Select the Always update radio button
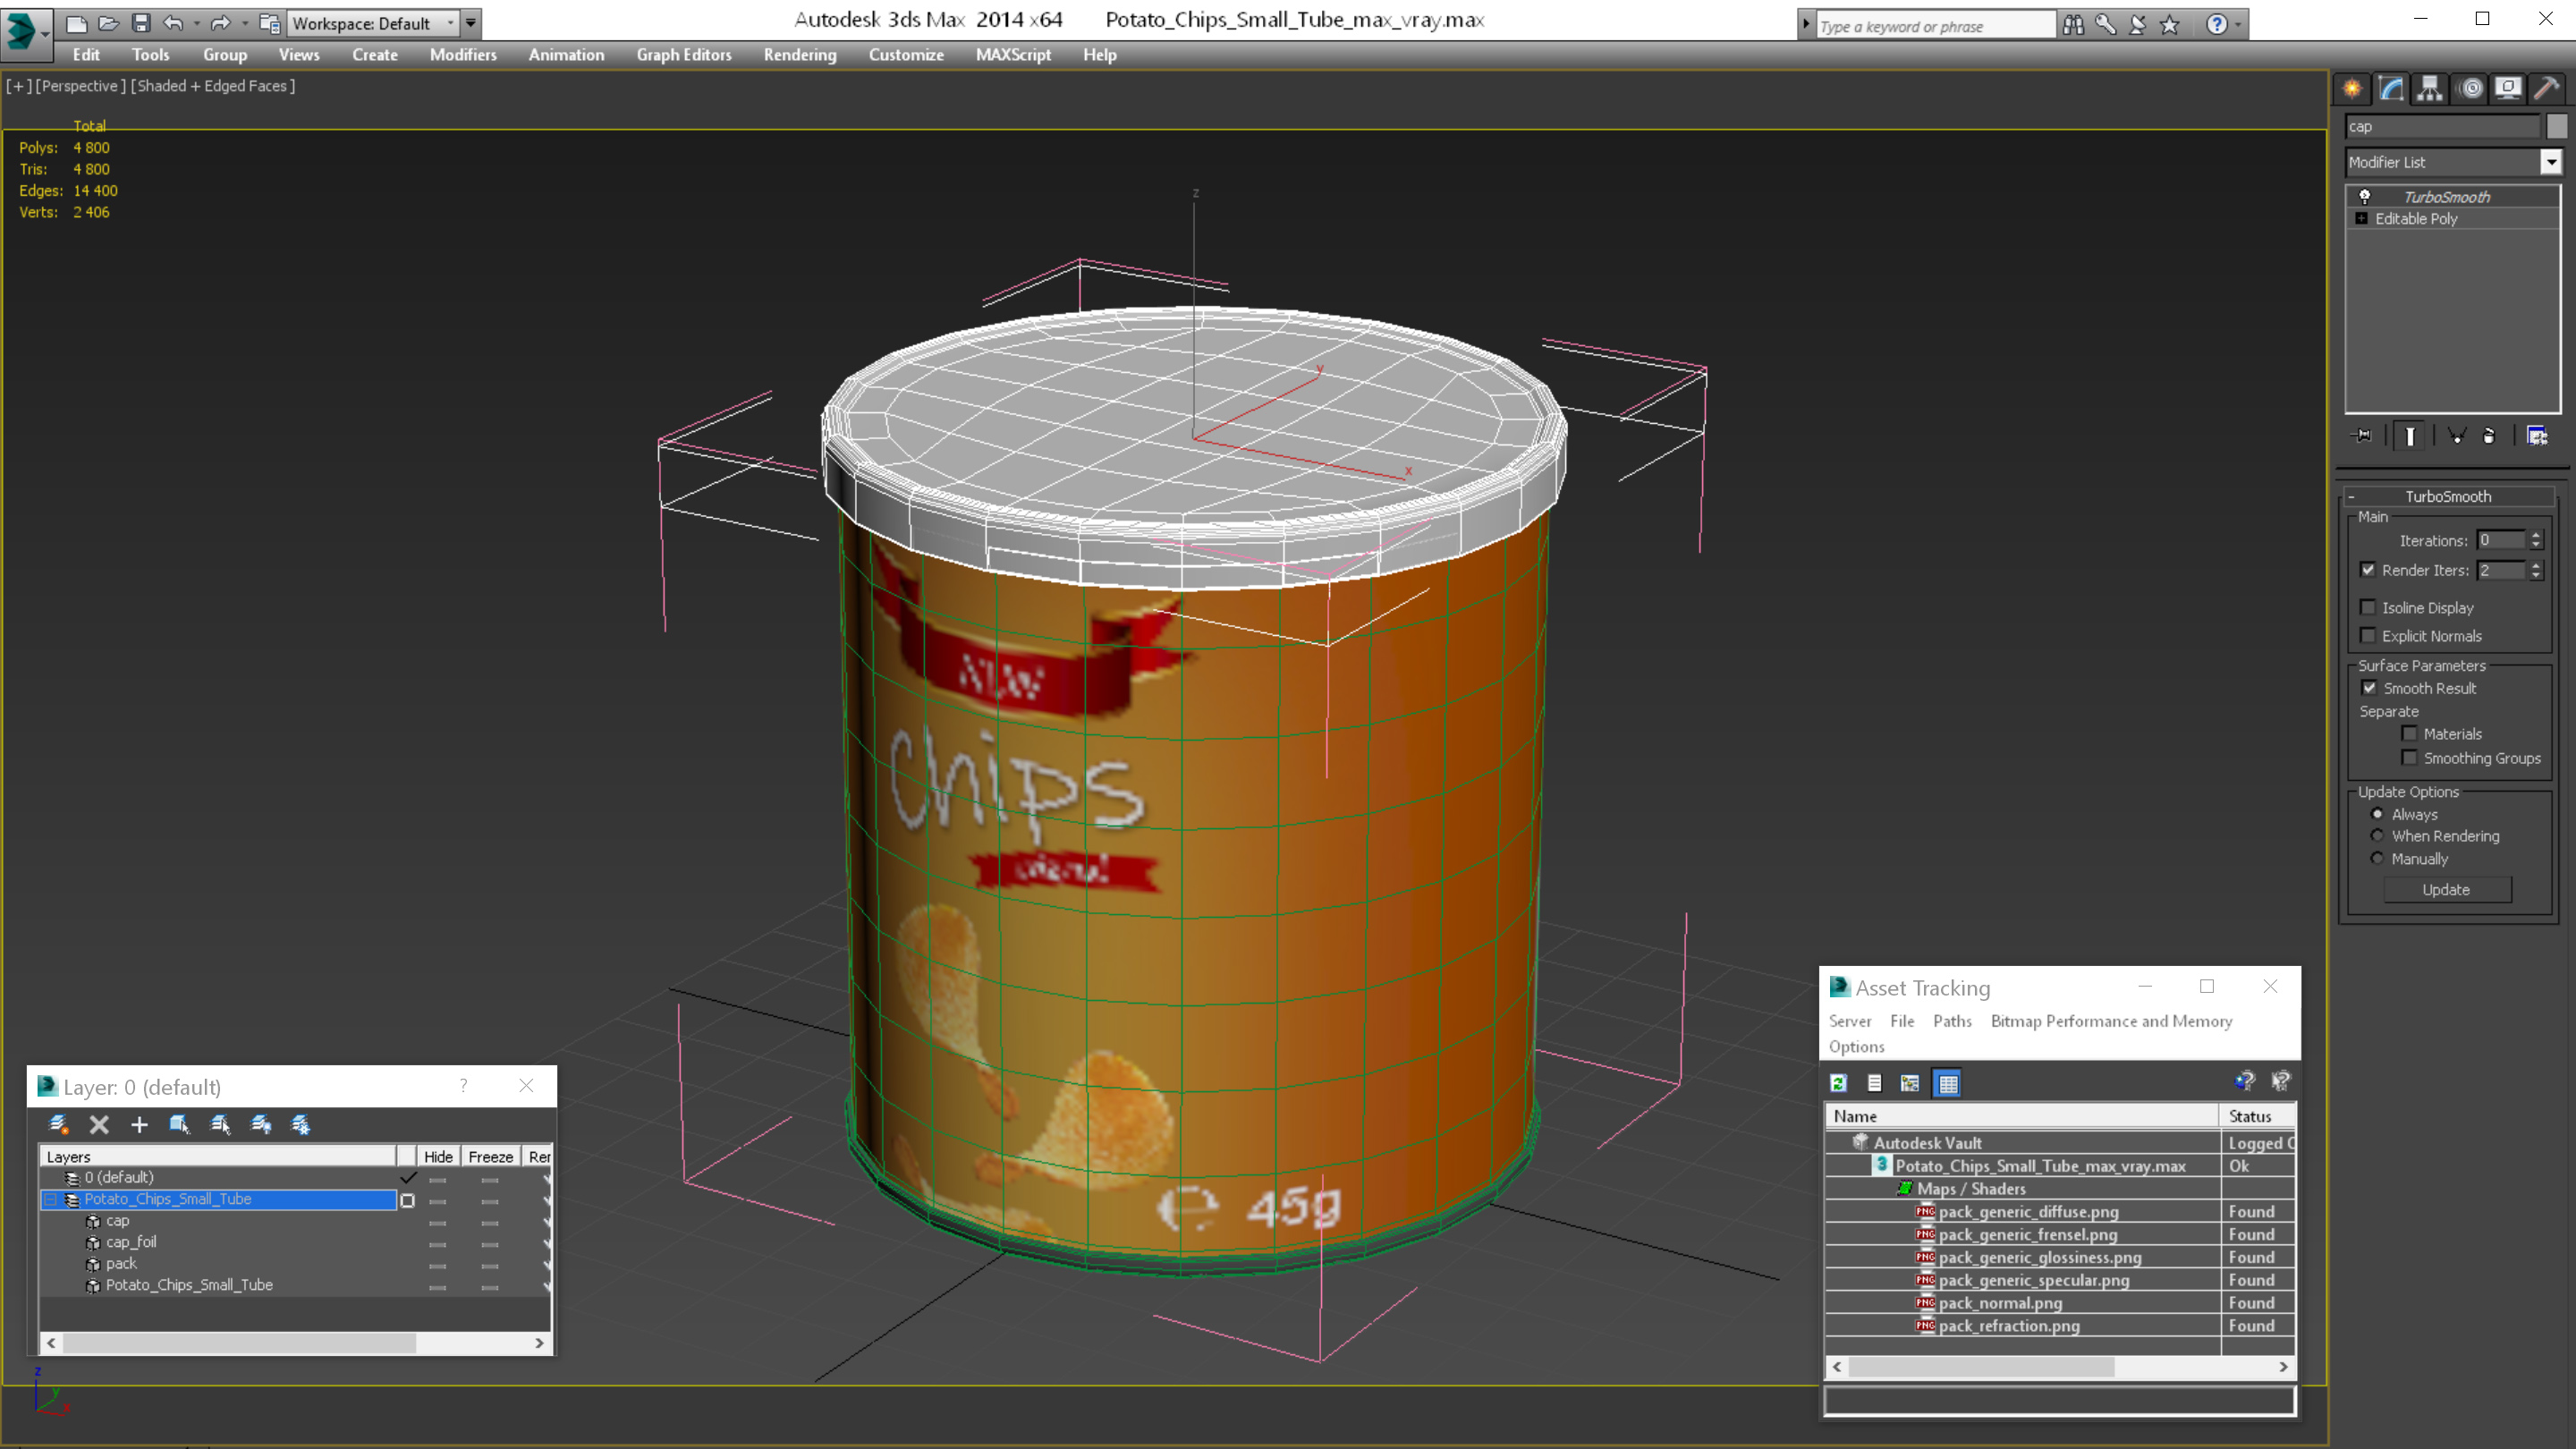 pyautogui.click(x=2377, y=814)
